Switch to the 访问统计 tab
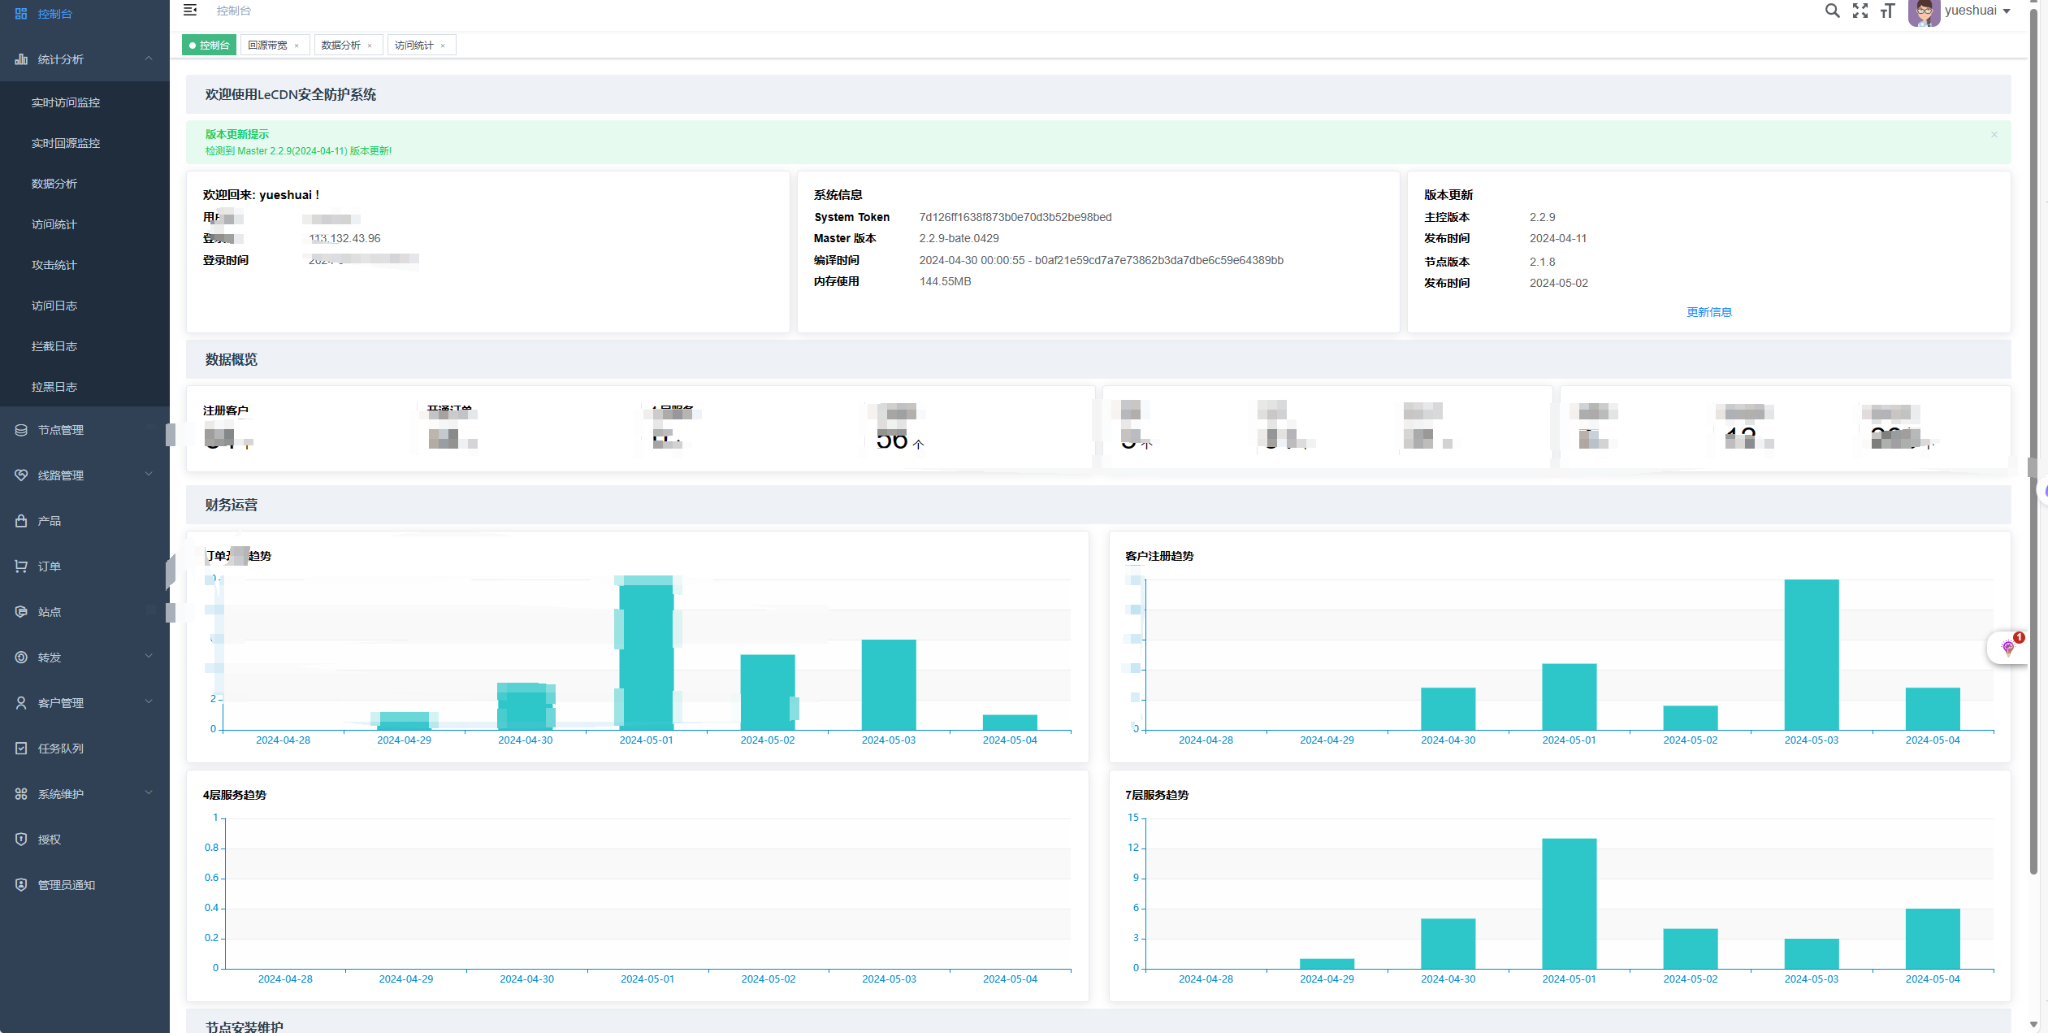Viewport: 2048px width, 1033px height. (413, 45)
